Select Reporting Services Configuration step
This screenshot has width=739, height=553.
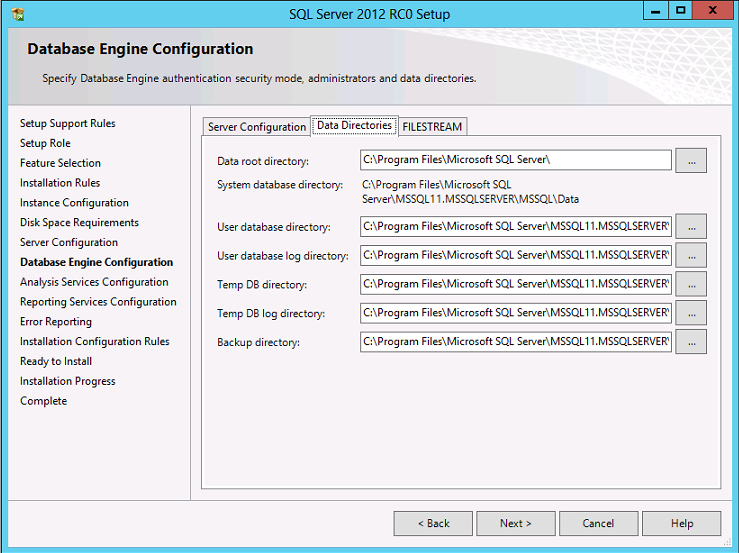98,302
